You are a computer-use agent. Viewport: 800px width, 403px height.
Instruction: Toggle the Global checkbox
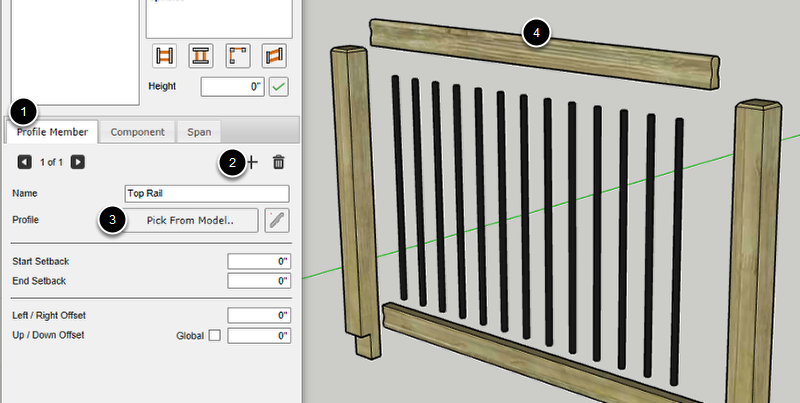coord(214,335)
